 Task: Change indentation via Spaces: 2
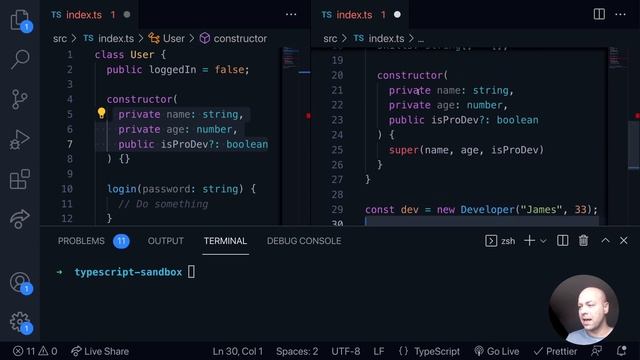point(297,351)
